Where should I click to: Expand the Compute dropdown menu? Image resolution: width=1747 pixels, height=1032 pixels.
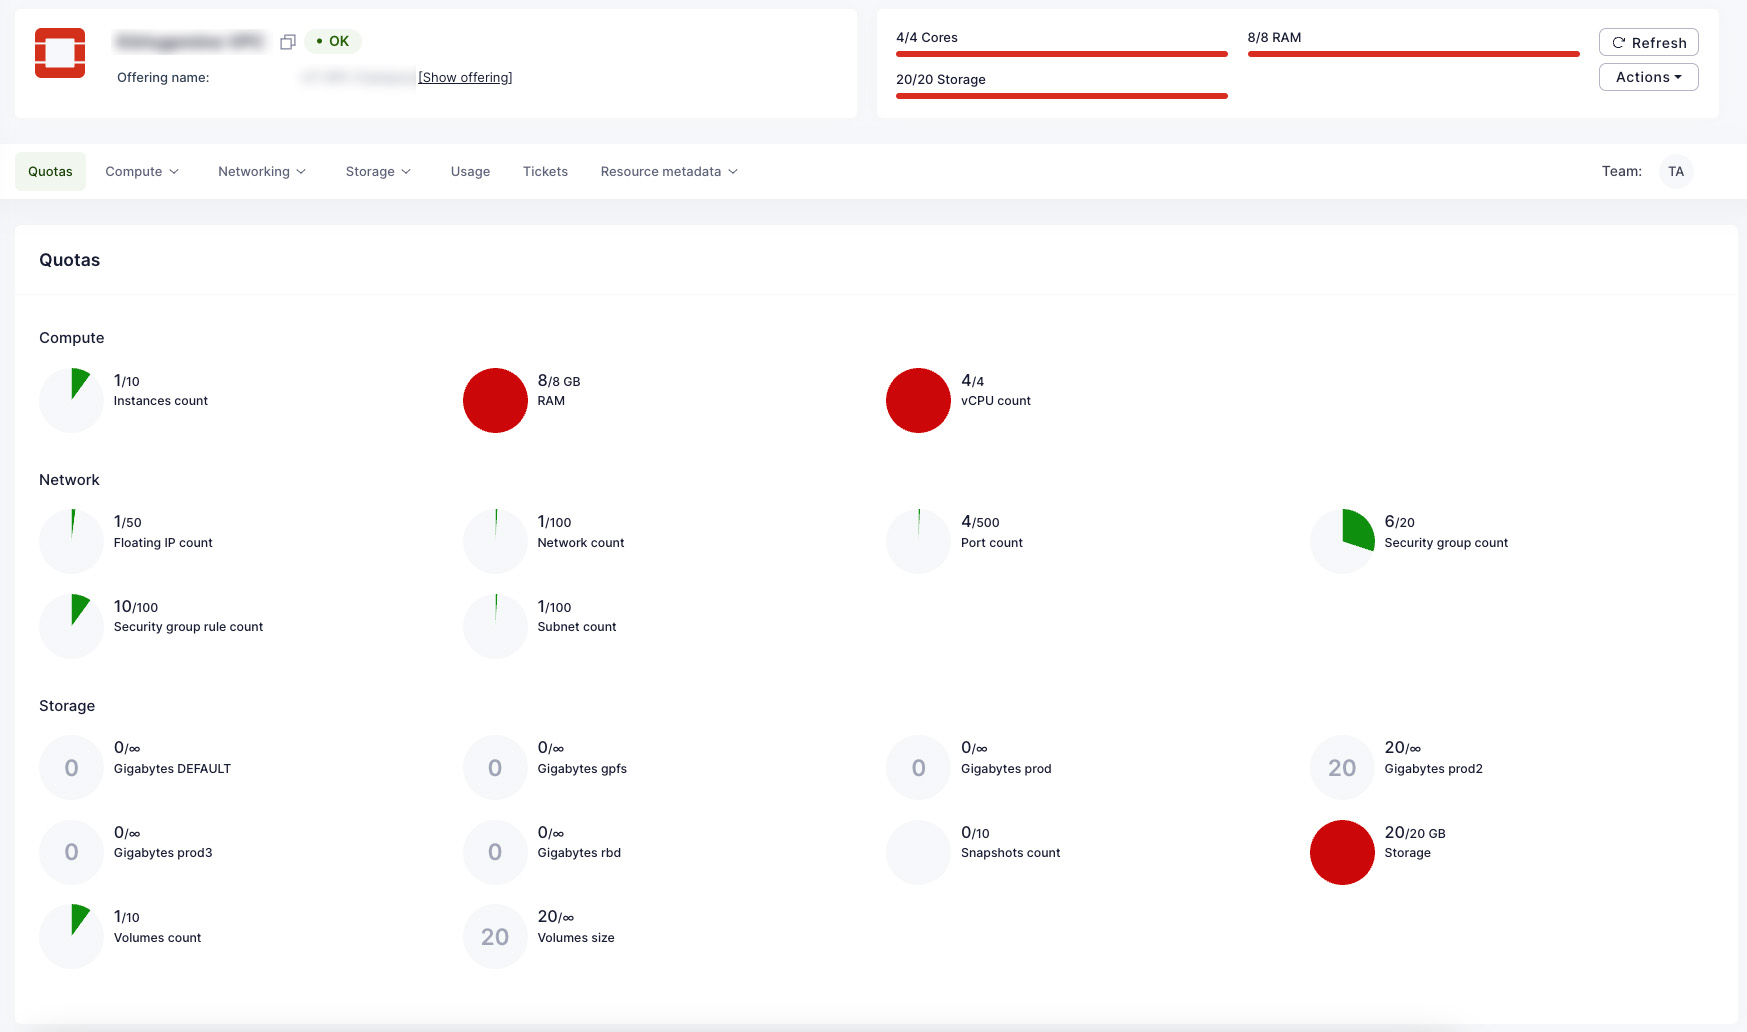point(142,172)
